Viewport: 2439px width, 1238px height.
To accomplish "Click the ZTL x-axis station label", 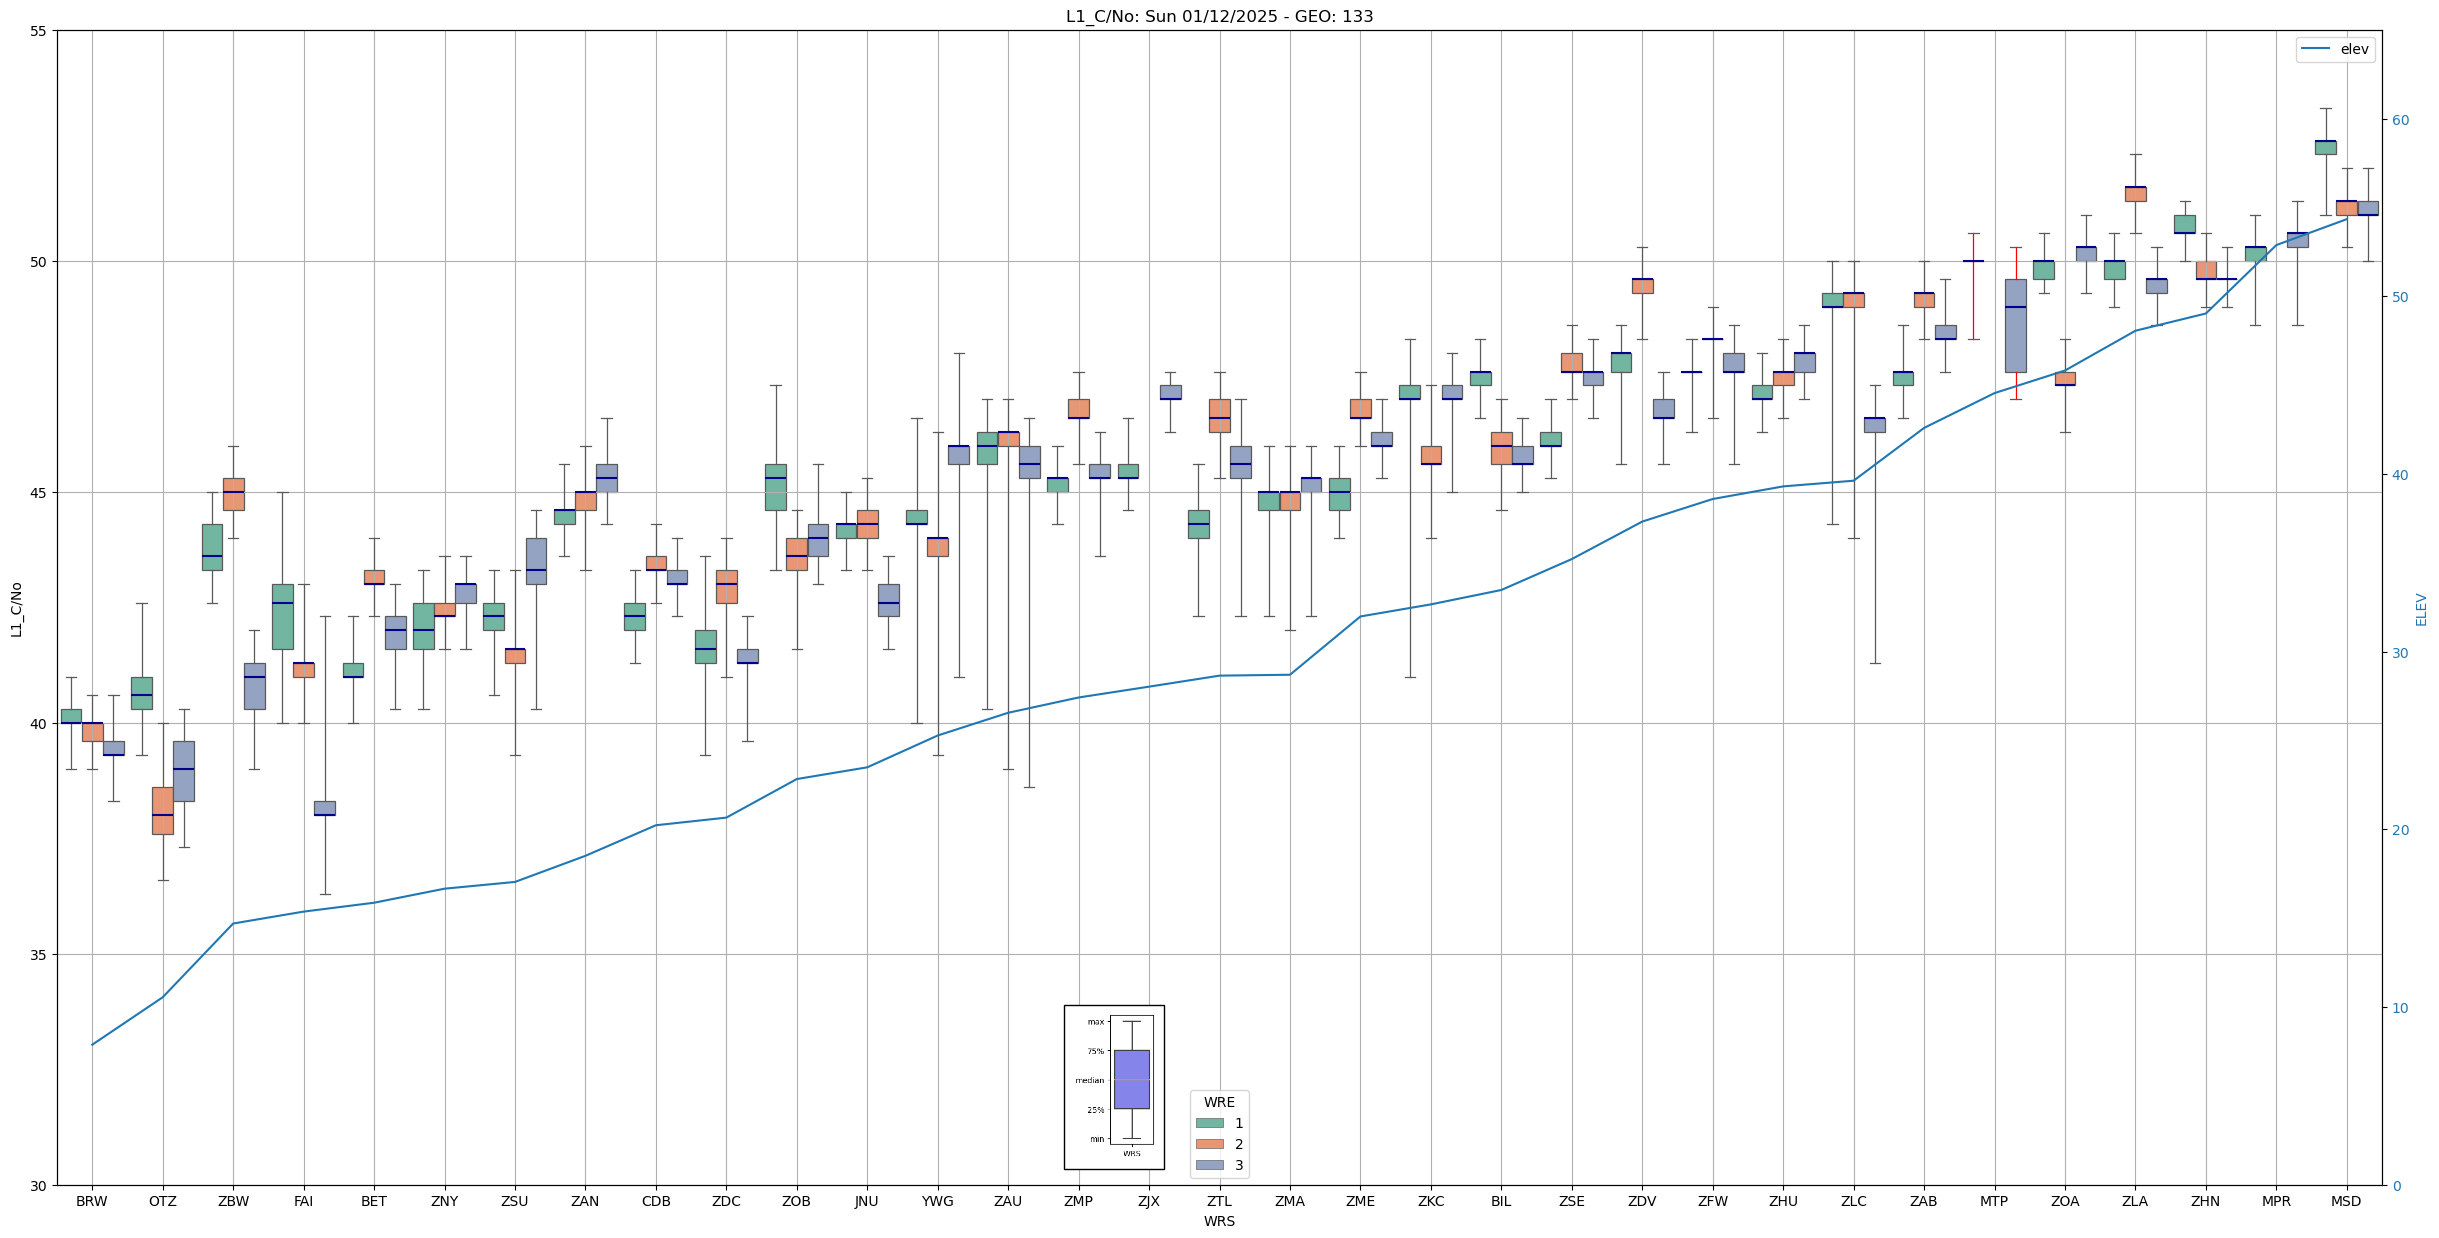I will (1219, 1201).
